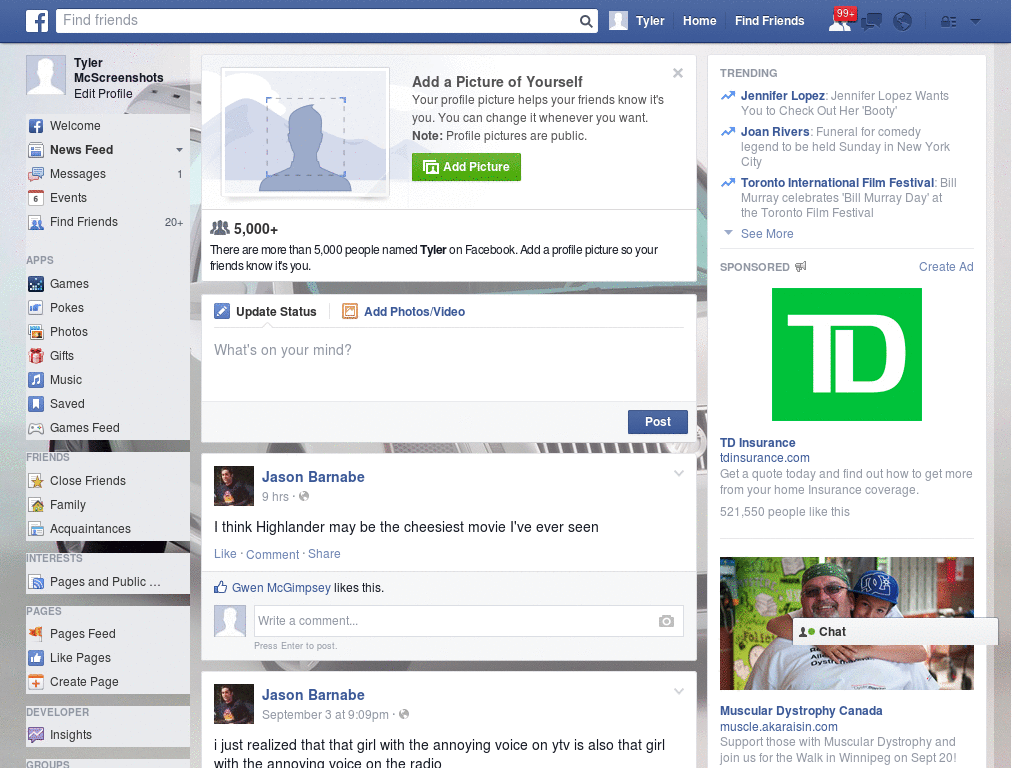Screen dimensions: 1024x768
Task: Click the Facebook logo icon
Action: pyautogui.click(x=37, y=21)
